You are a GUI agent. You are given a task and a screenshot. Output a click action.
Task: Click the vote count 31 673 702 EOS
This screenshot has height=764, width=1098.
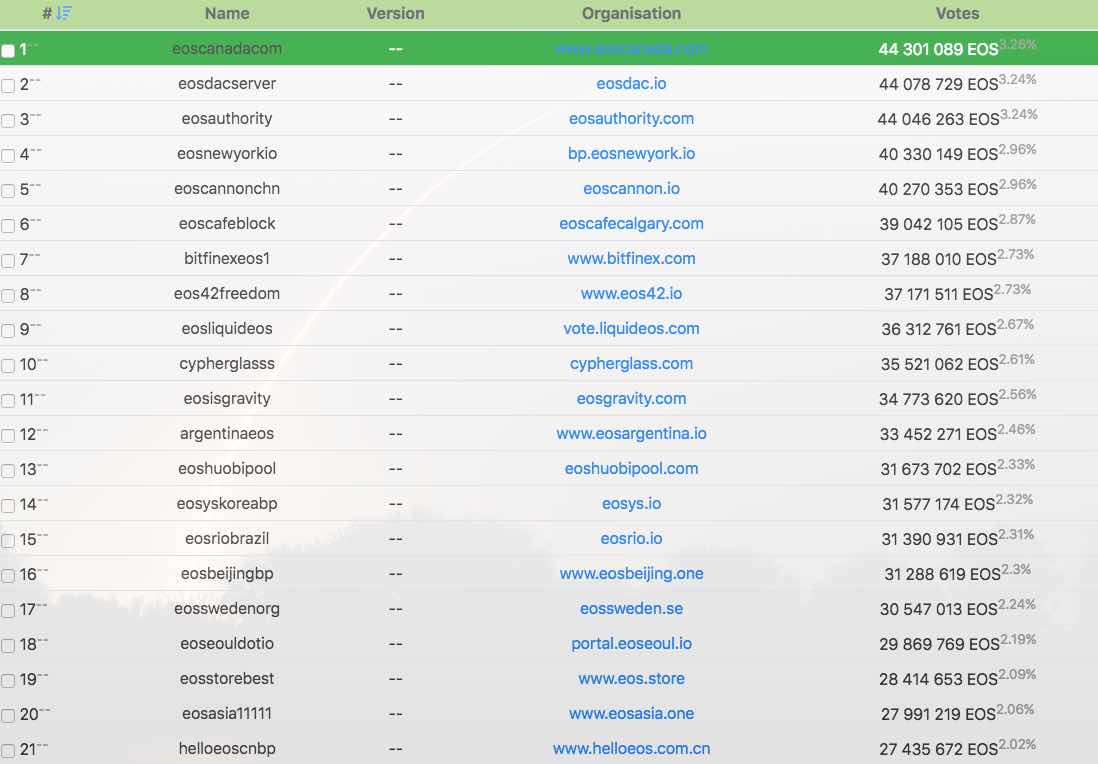pos(938,469)
